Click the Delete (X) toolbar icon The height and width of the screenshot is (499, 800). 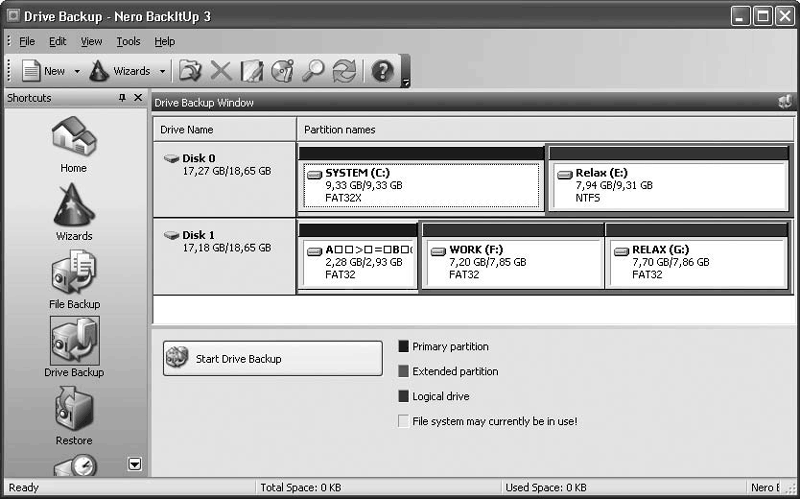[221, 71]
